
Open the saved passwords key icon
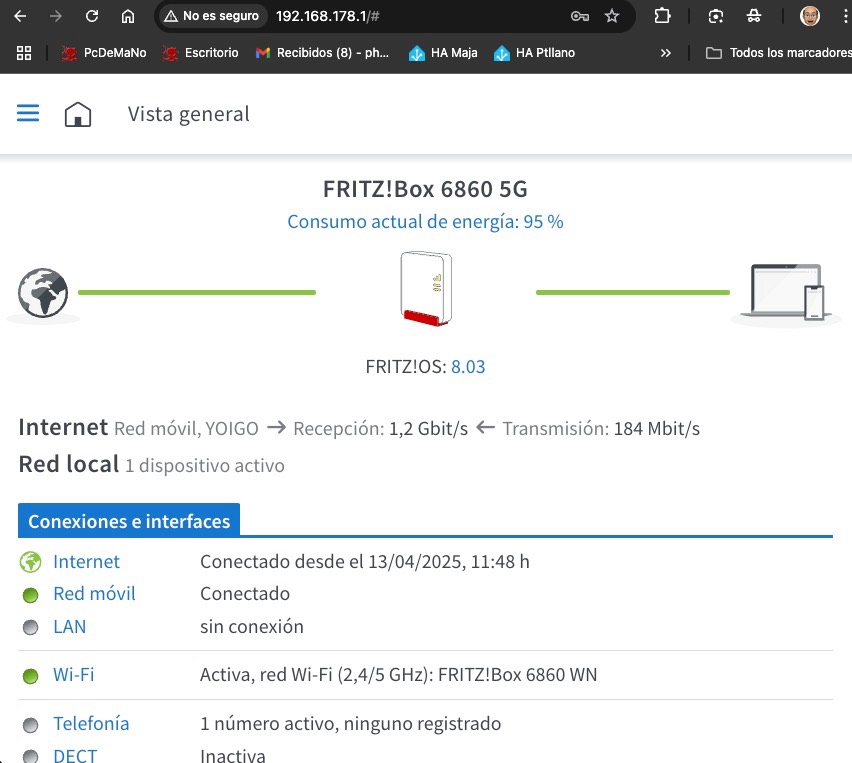coord(580,16)
